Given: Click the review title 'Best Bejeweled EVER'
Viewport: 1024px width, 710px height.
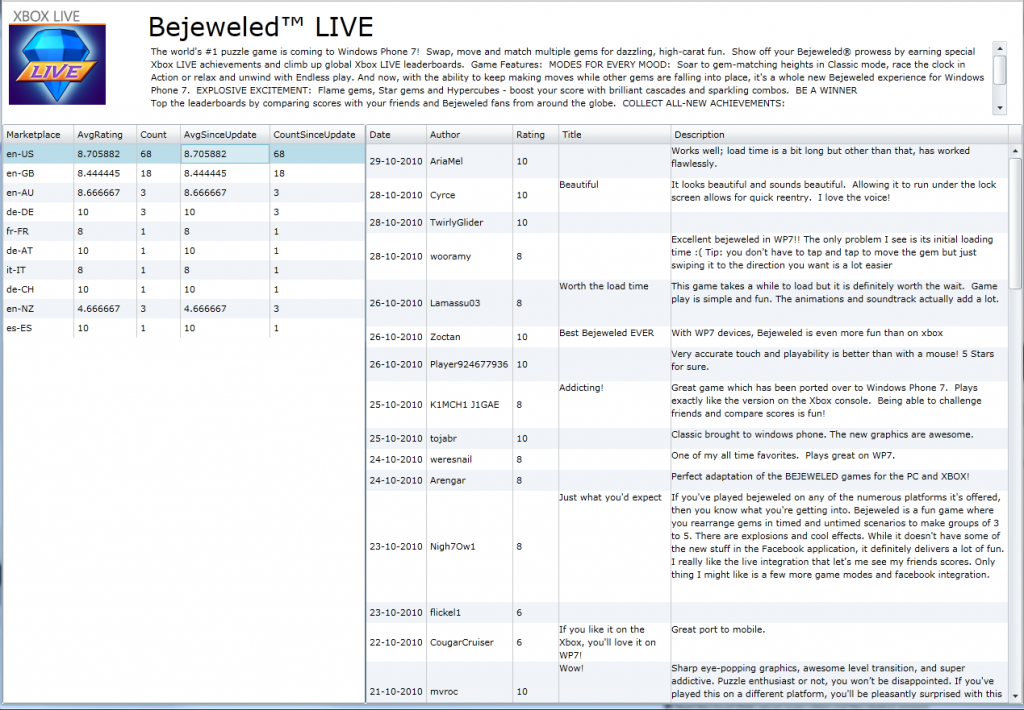Looking at the screenshot, I should point(606,333).
